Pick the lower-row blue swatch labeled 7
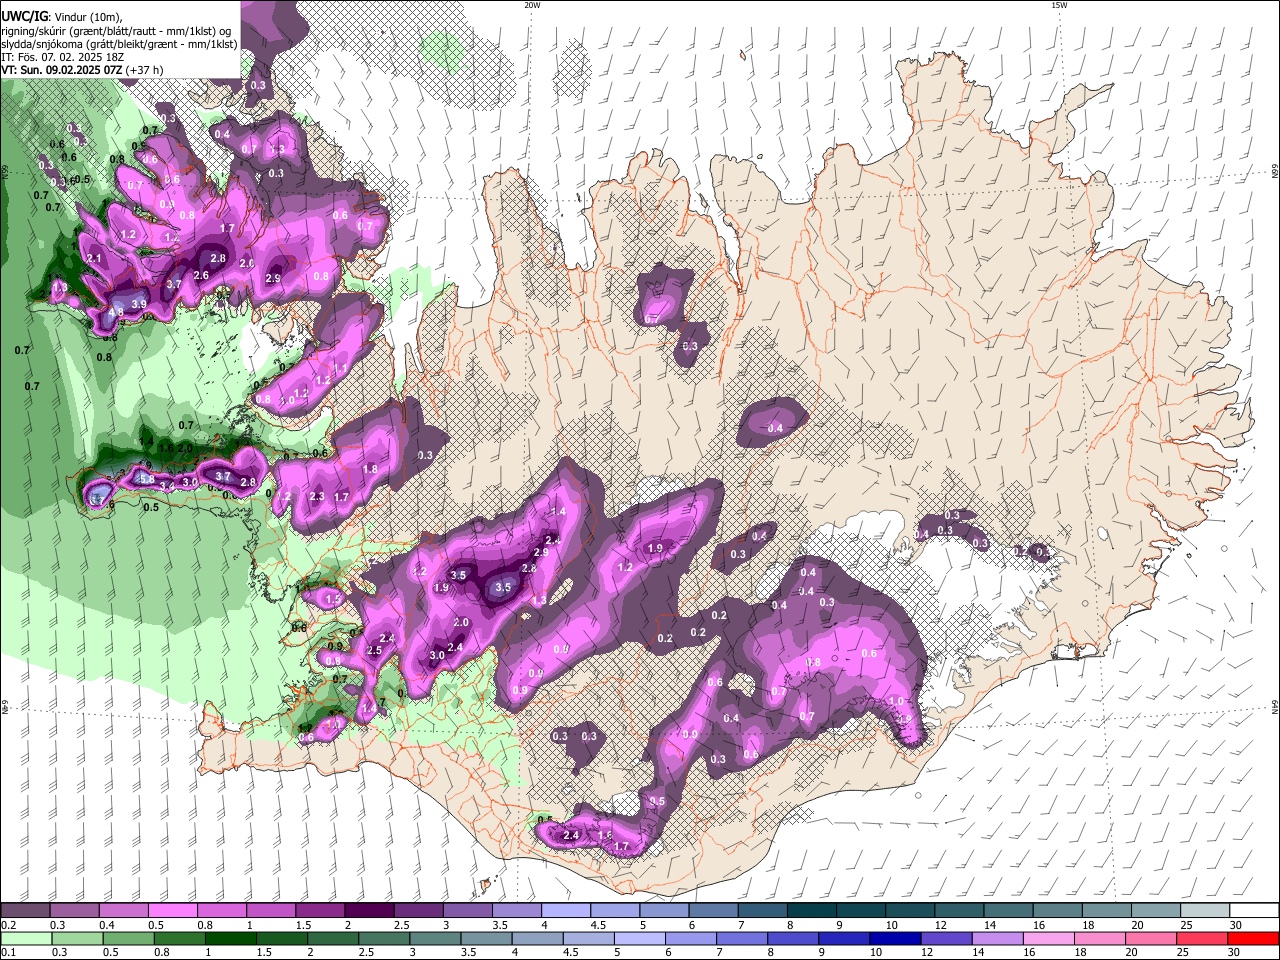Viewport: 1280px width, 960px height. point(742,938)
